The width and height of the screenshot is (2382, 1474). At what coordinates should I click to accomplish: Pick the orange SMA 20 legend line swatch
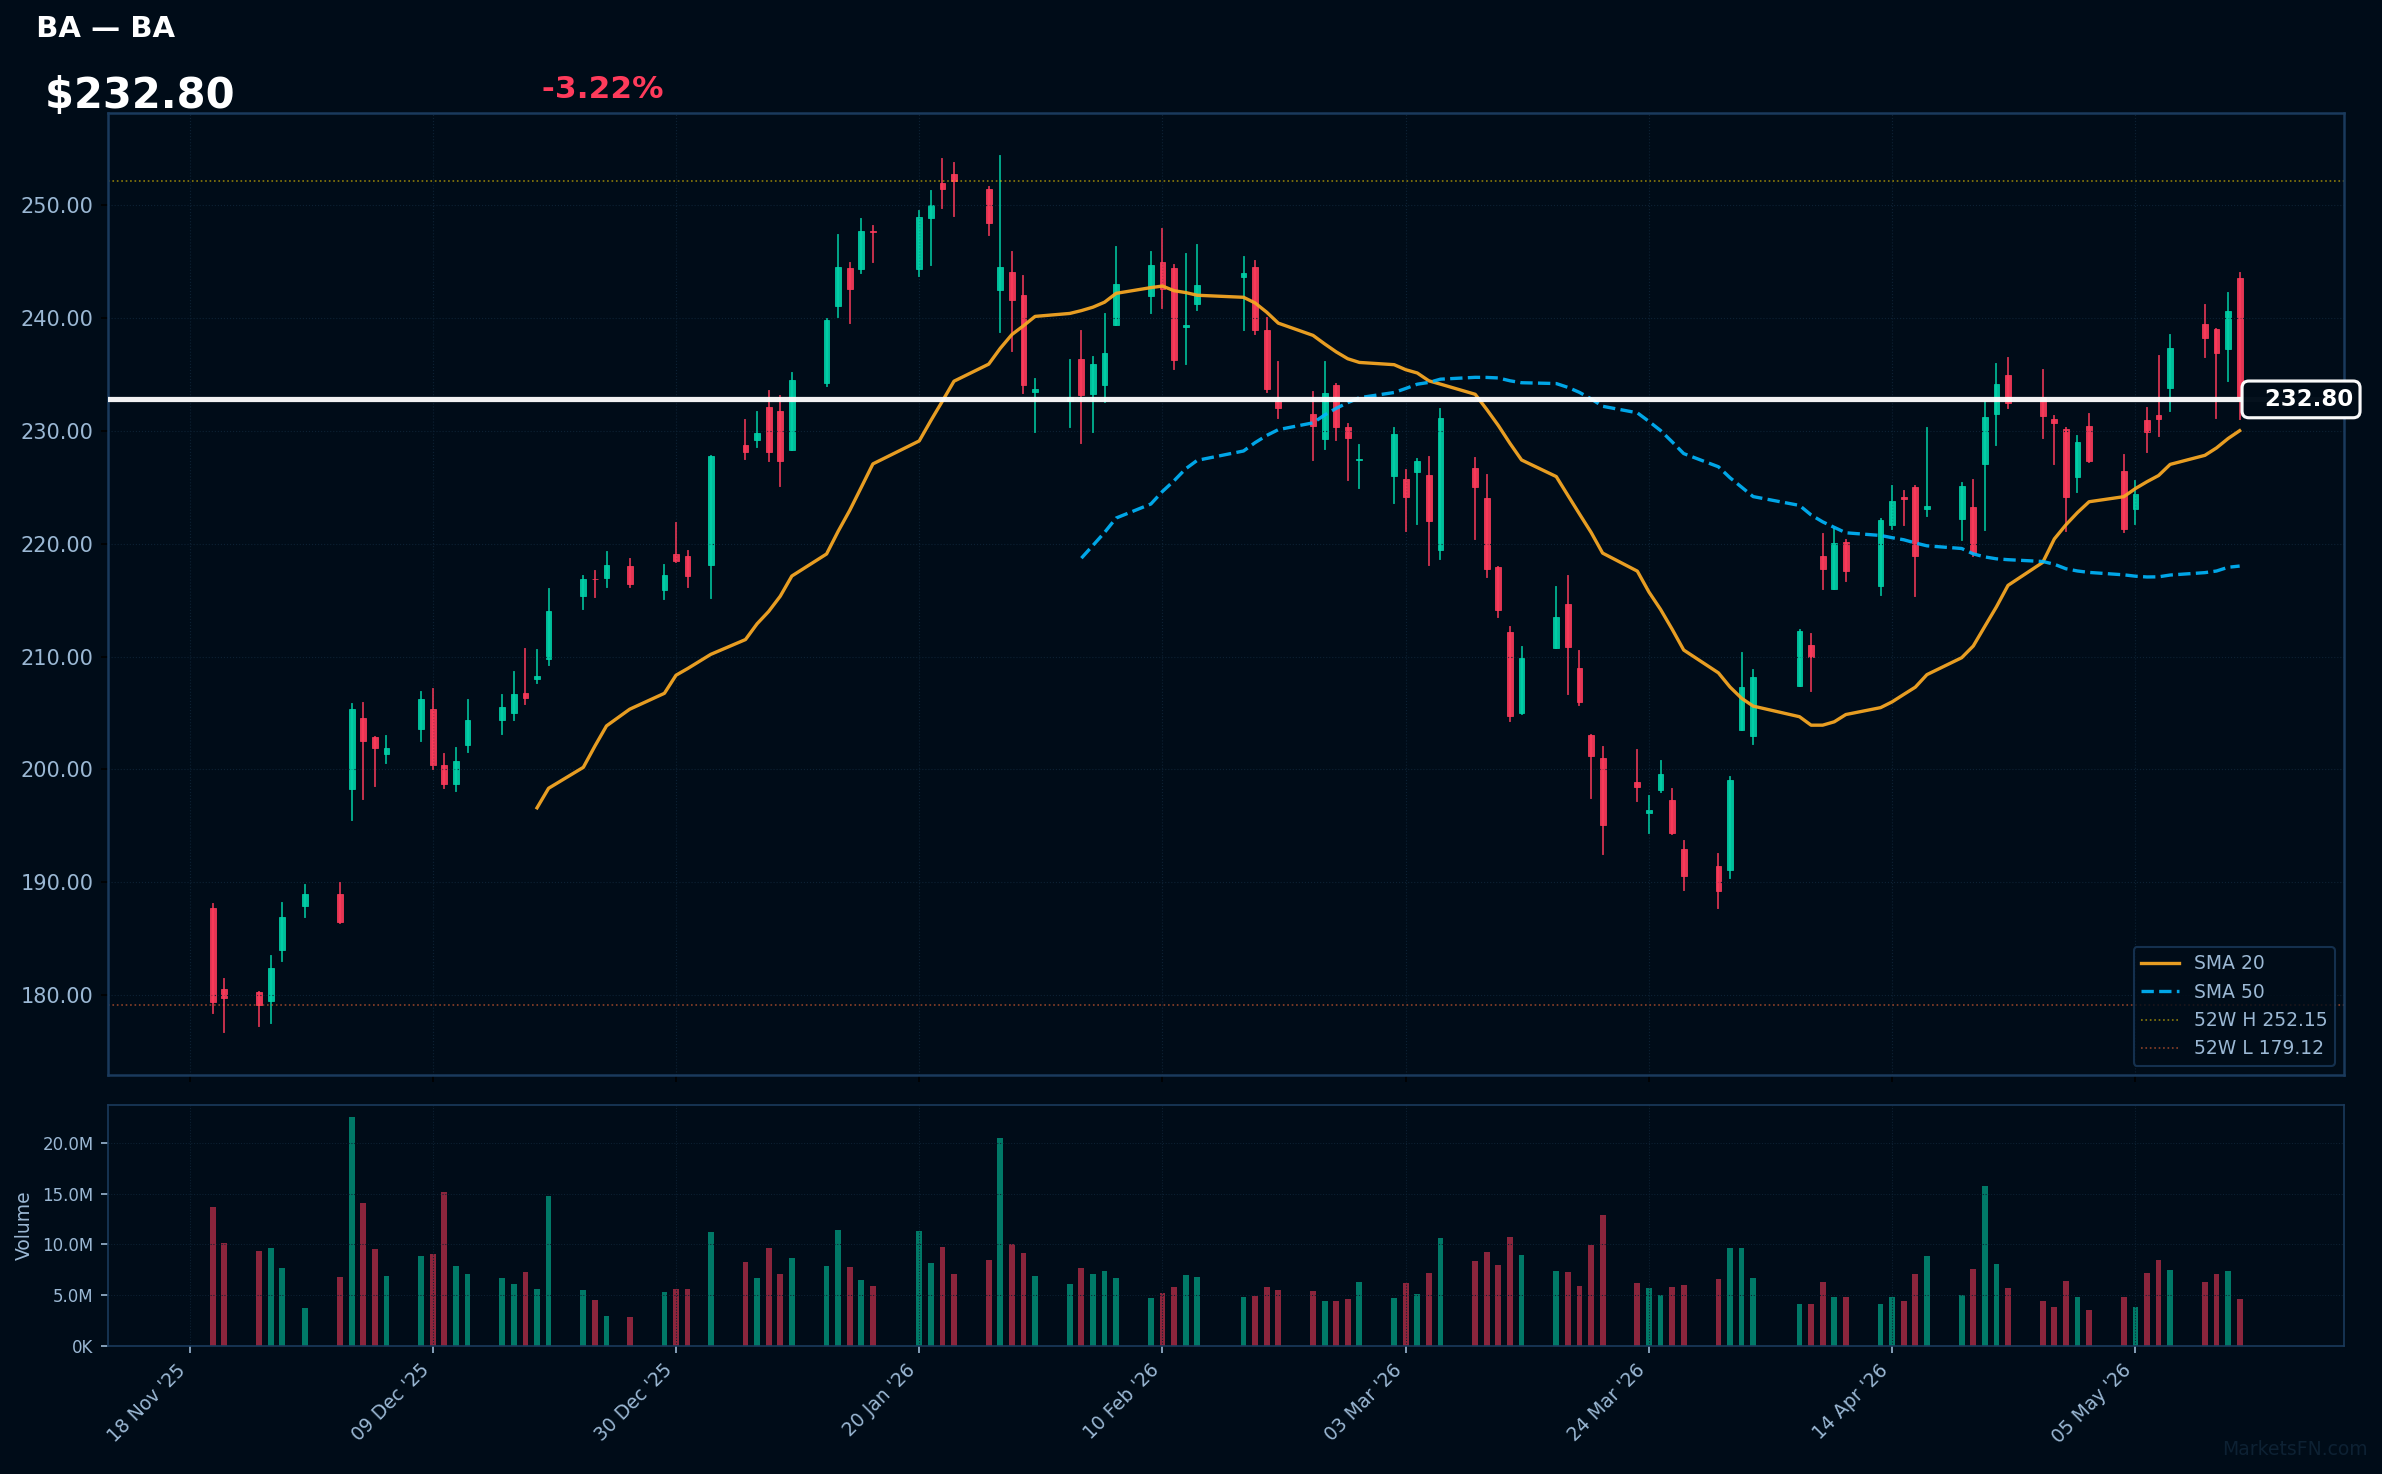tap(2160, 963)
